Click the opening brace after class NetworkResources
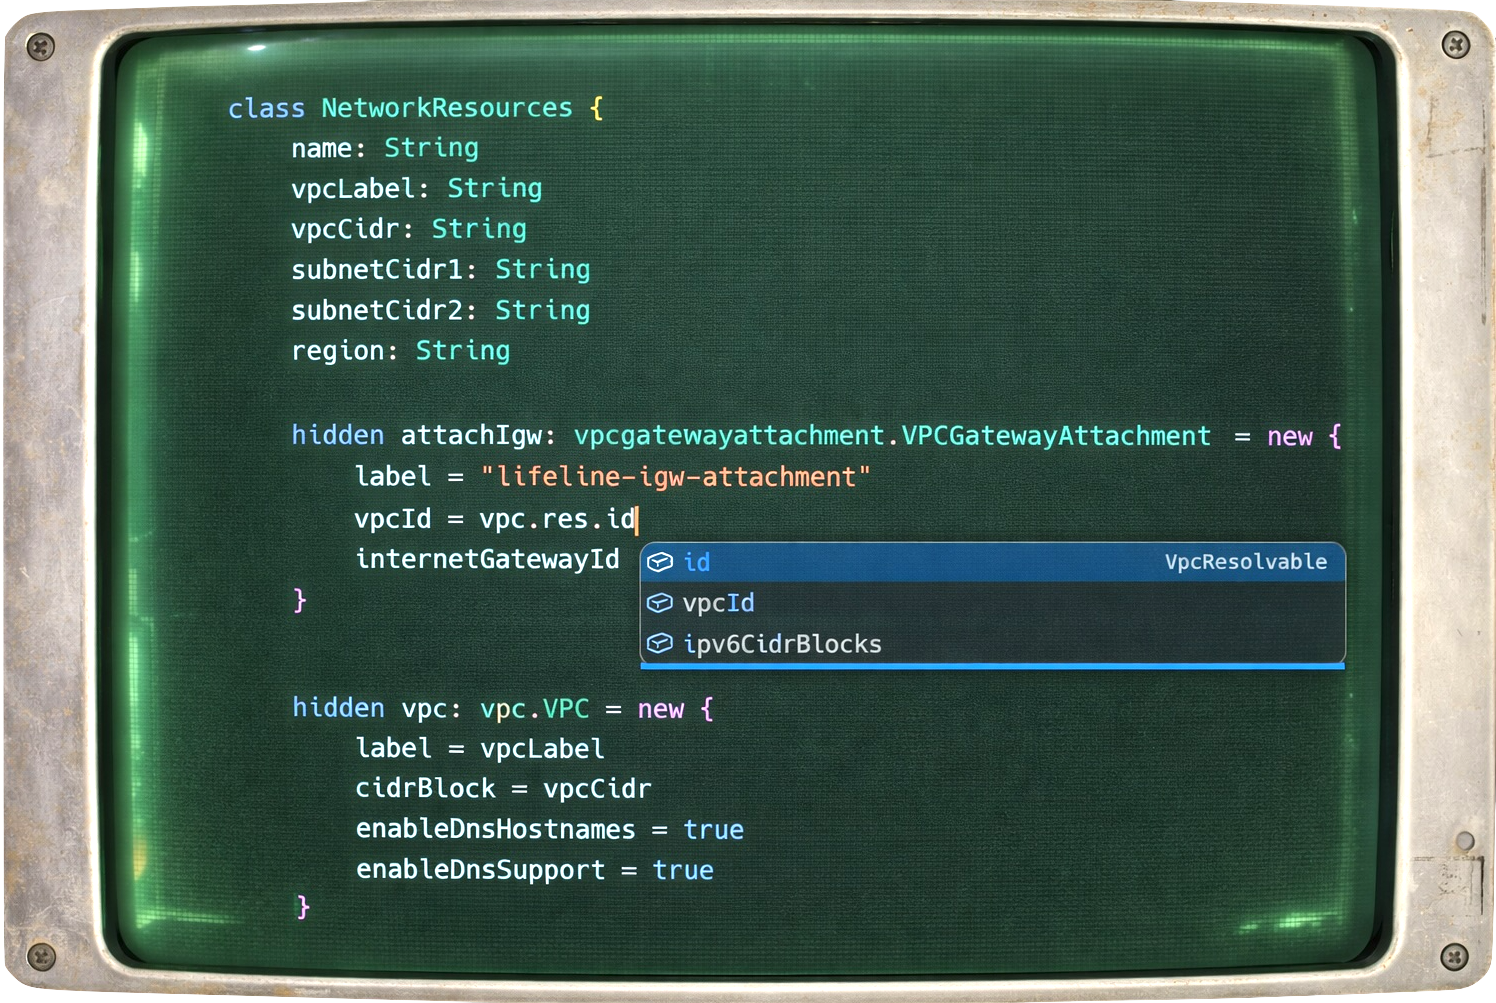 [x=597, y=108]
